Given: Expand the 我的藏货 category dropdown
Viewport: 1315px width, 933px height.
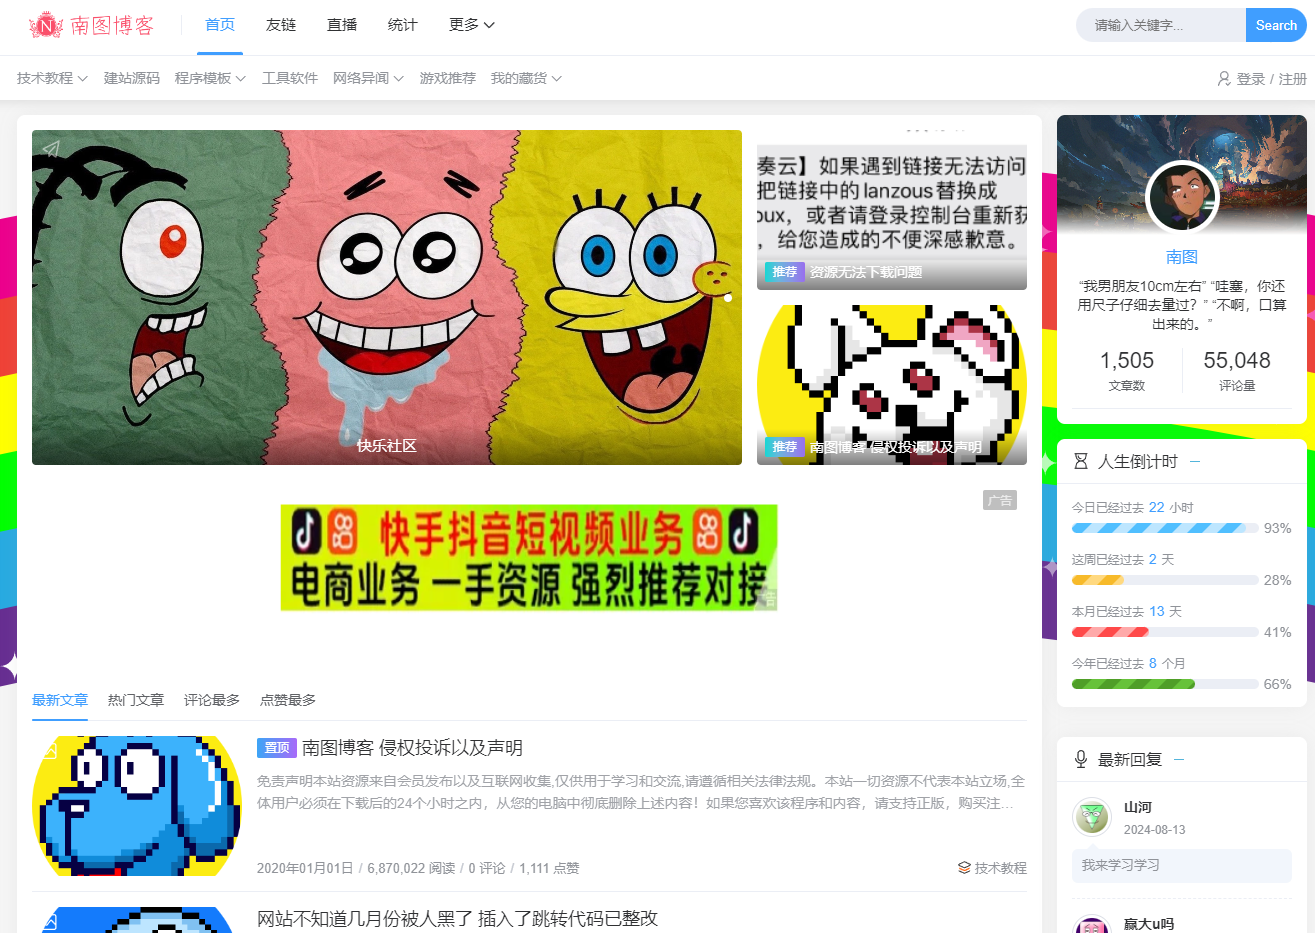Looking at the screenshot, I should pos(526,78).
